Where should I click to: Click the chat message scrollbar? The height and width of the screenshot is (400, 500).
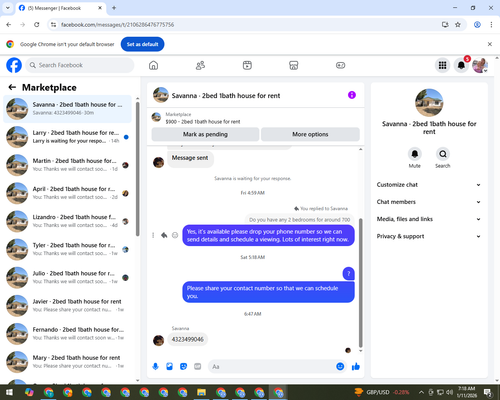[x=360, y=283]
